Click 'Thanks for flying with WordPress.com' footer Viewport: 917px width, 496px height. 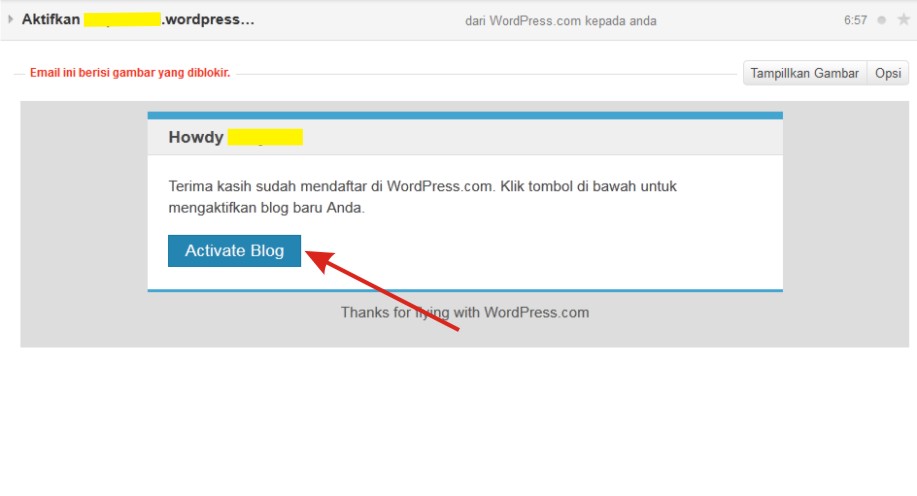click(465, 312)
